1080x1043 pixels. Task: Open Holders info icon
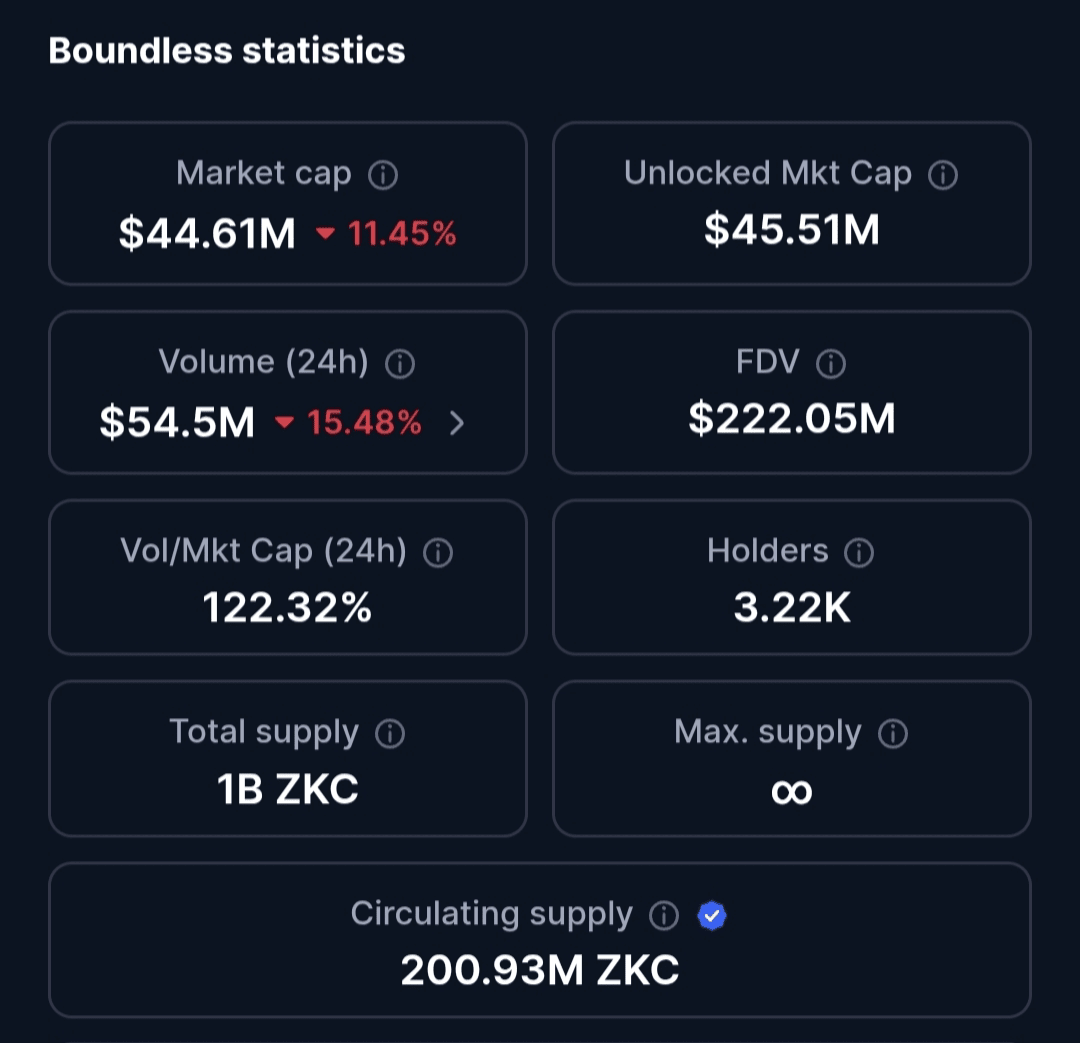pyautogui.click(x=859, y=553)
